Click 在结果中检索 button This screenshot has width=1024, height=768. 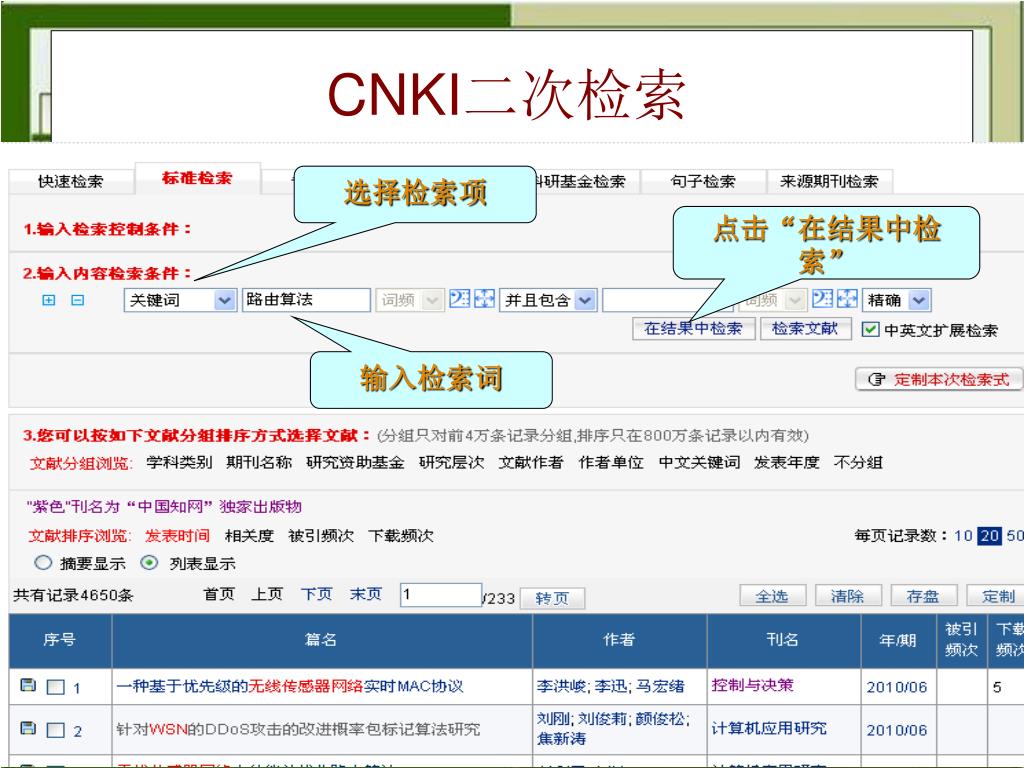click(x=694, y=328)
